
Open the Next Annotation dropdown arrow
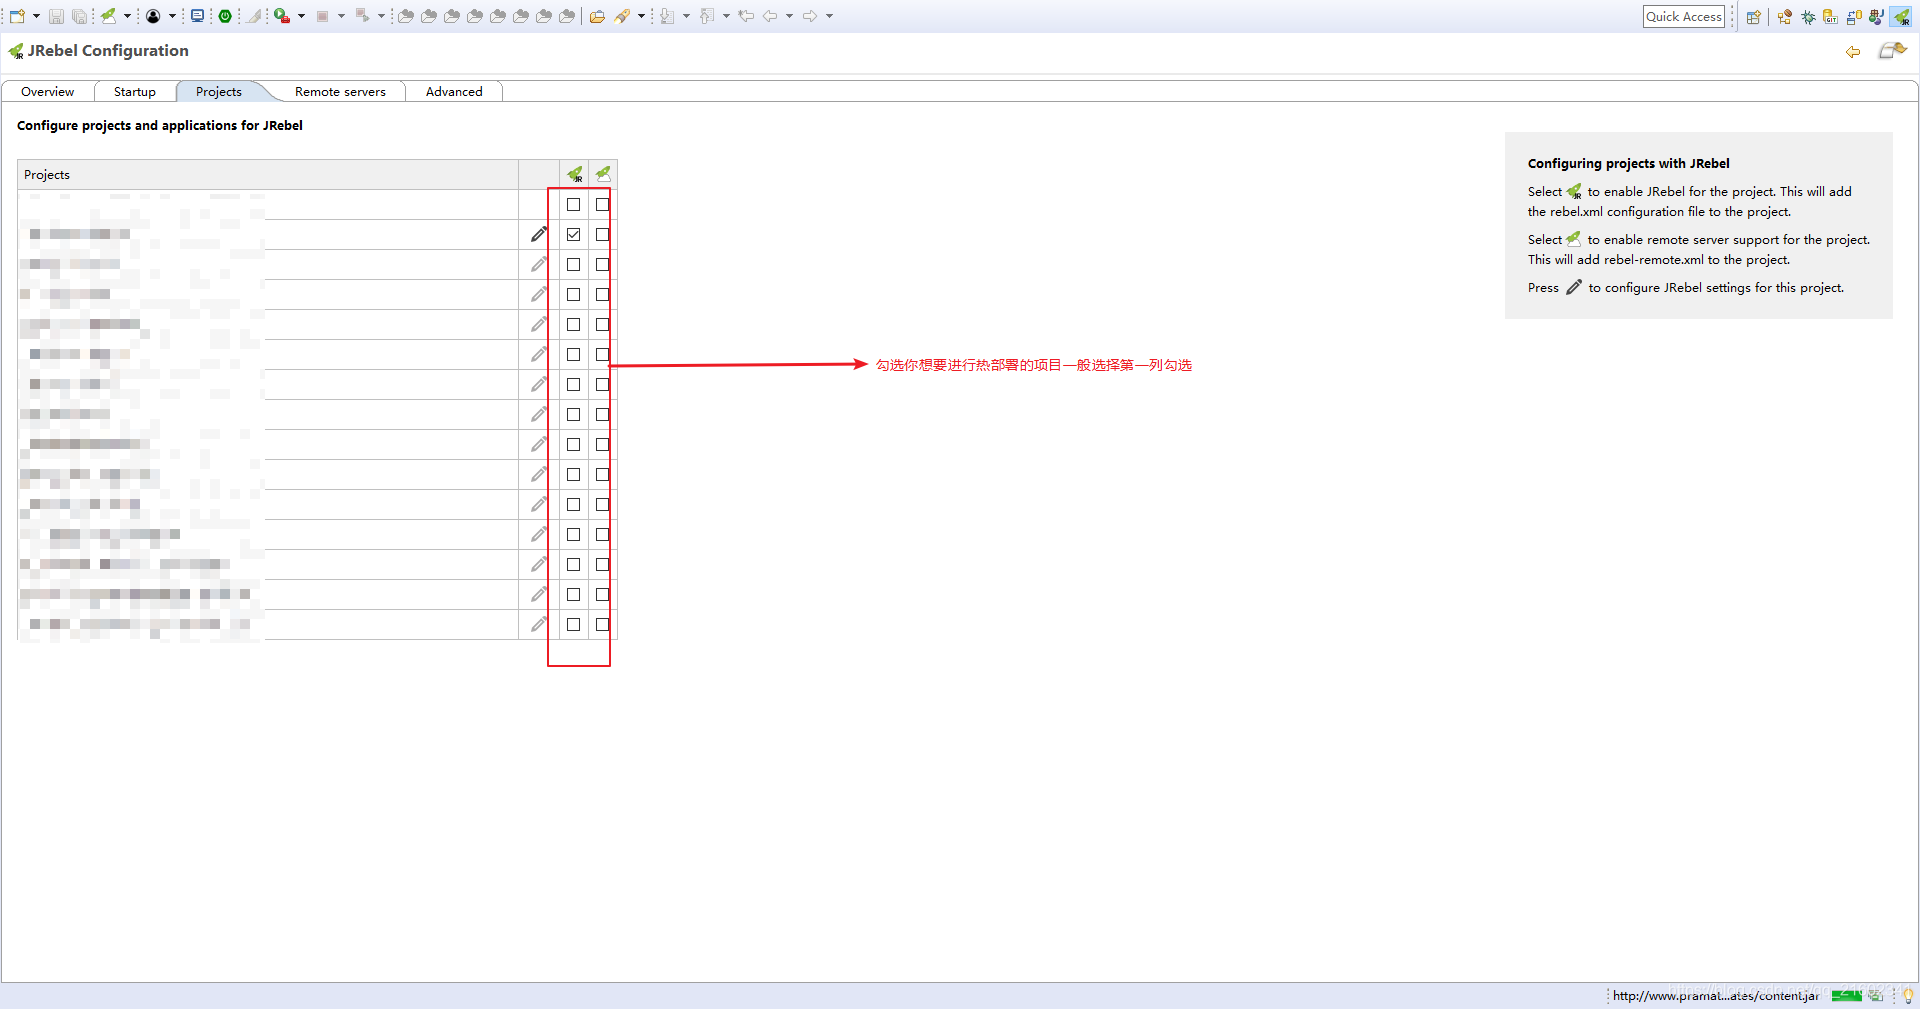point(686,16)
